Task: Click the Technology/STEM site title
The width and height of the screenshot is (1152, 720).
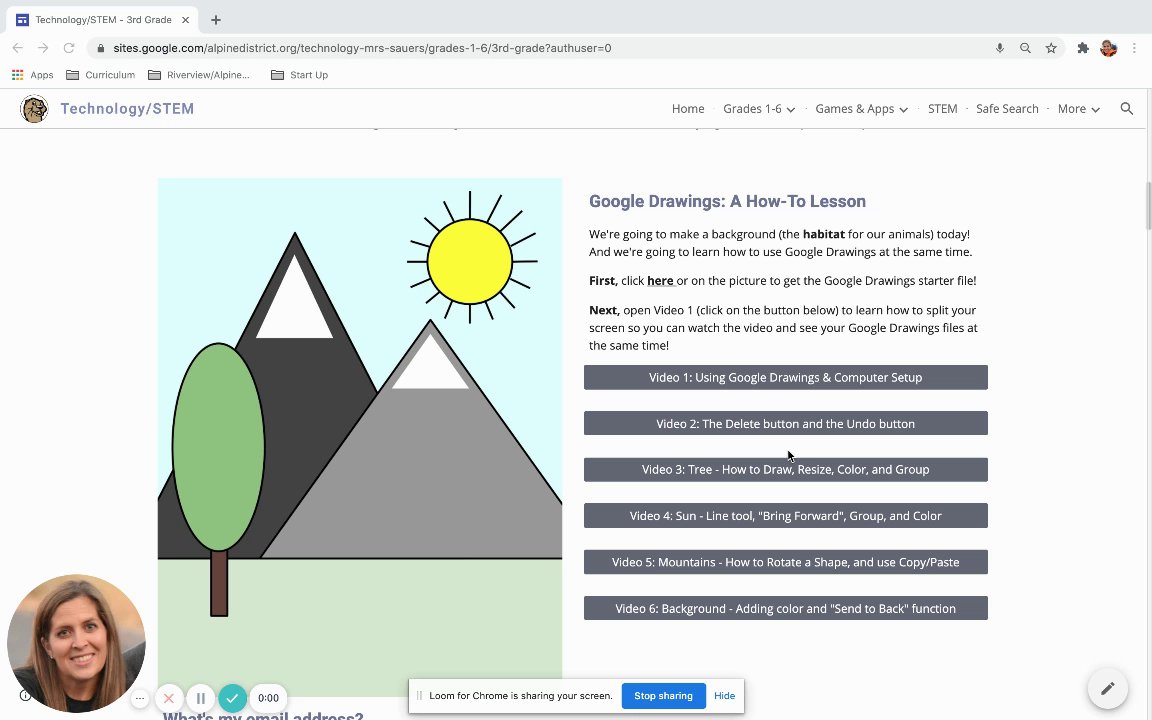Action: point(127,109)
